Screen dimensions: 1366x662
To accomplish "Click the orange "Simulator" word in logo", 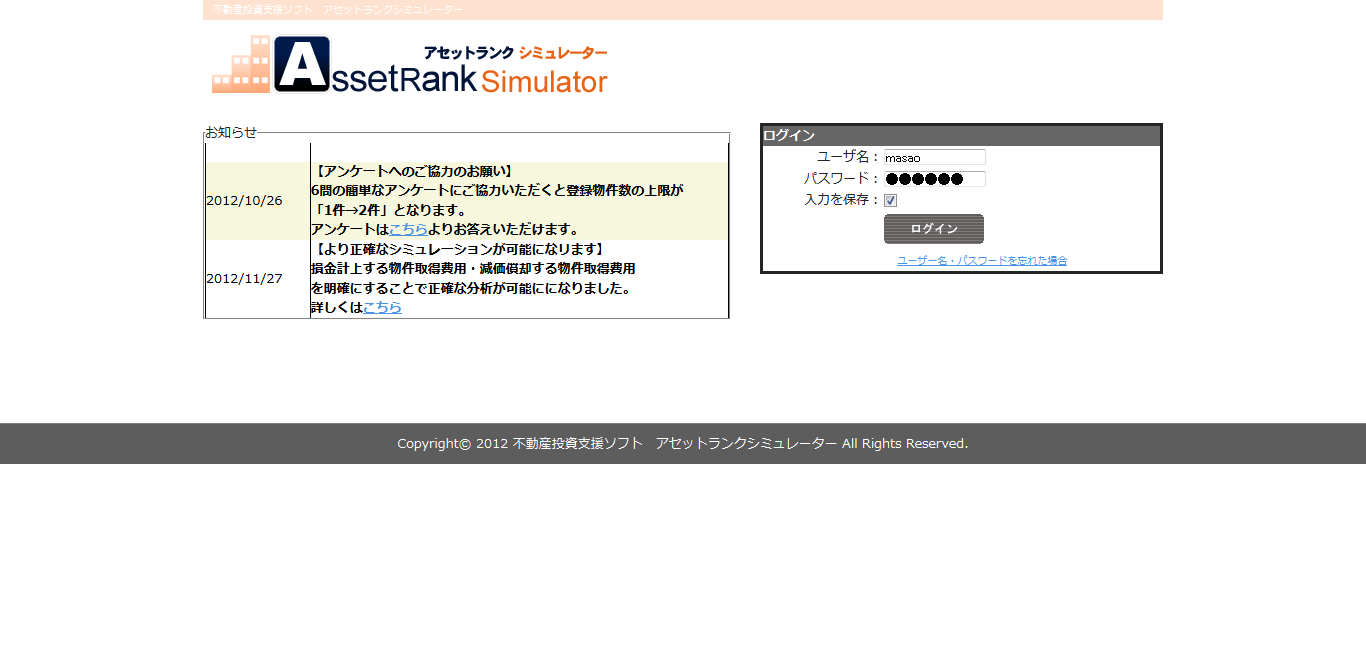I will pyautogui.click(x=543, y=82).
